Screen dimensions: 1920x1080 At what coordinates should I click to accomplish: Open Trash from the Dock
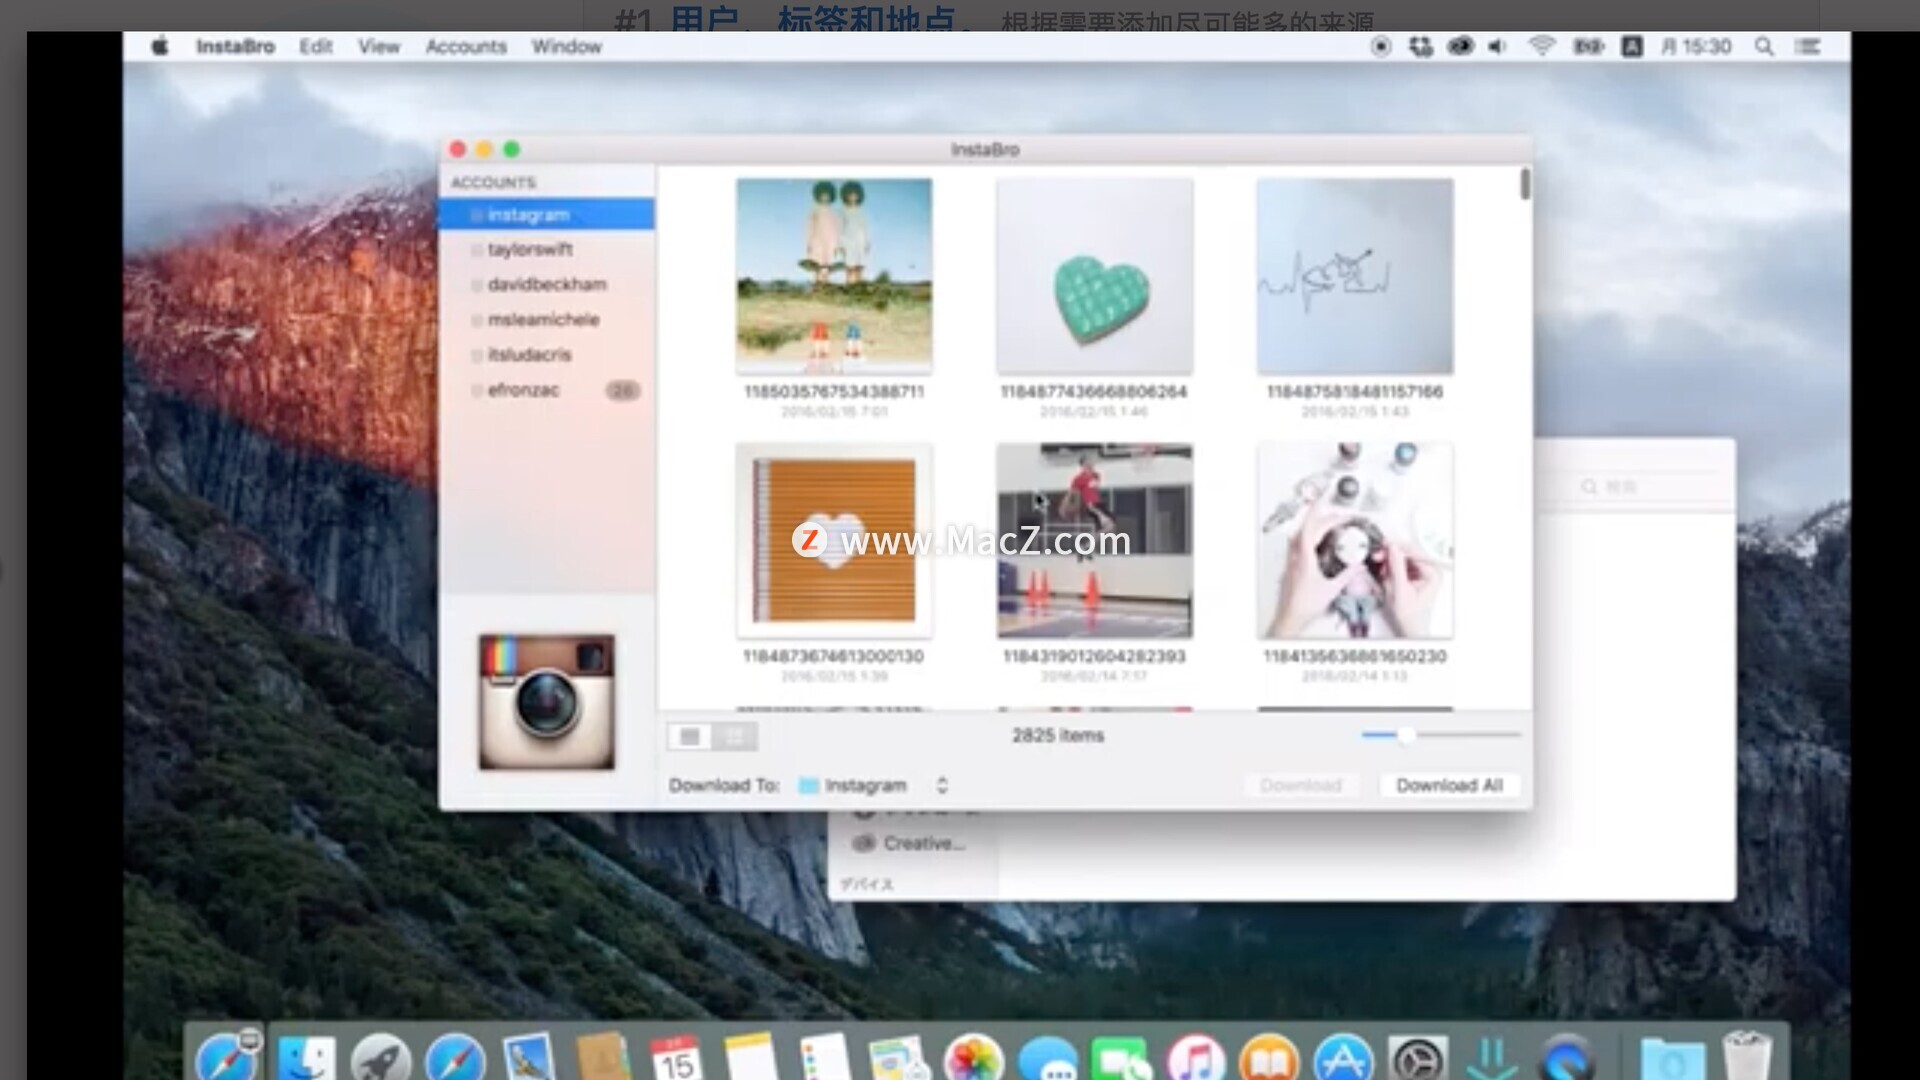(x=1747, y=1058)
